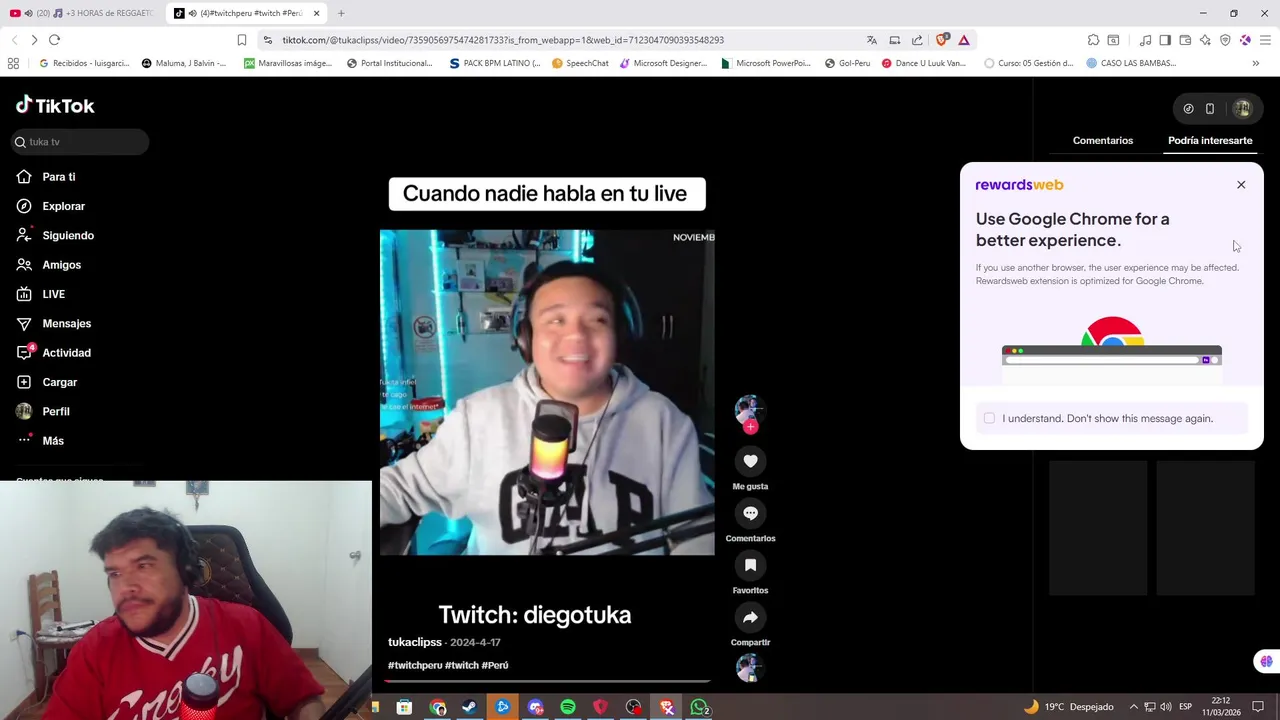1280x720 pixels.
Task: Open creator avatar above the like button
Action: pos(748,409)
